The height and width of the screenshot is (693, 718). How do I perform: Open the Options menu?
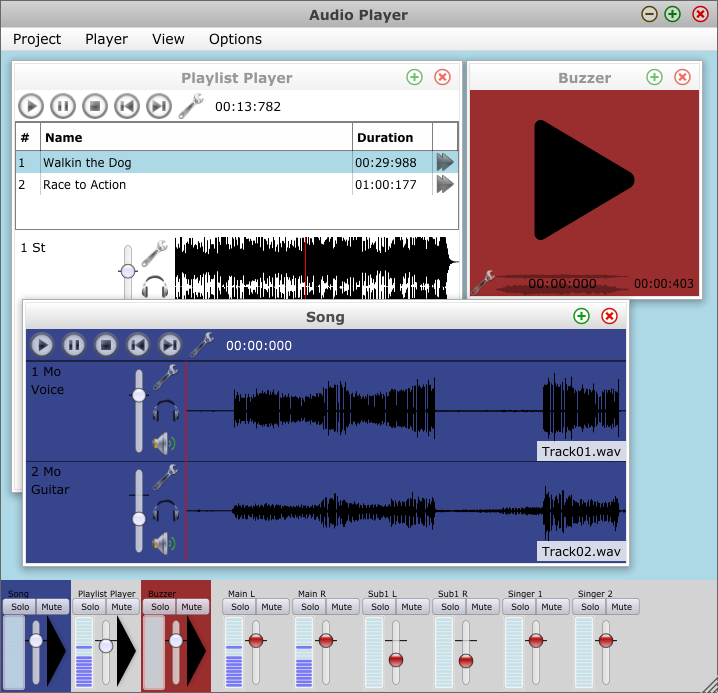[235, 39]
